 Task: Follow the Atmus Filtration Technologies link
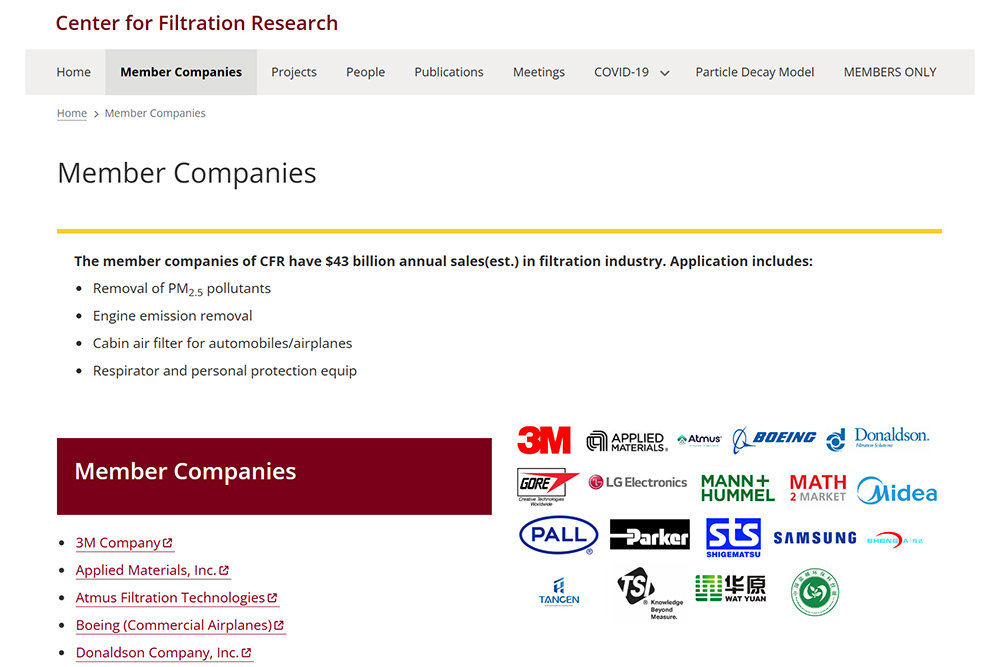(x=170, y=598)
